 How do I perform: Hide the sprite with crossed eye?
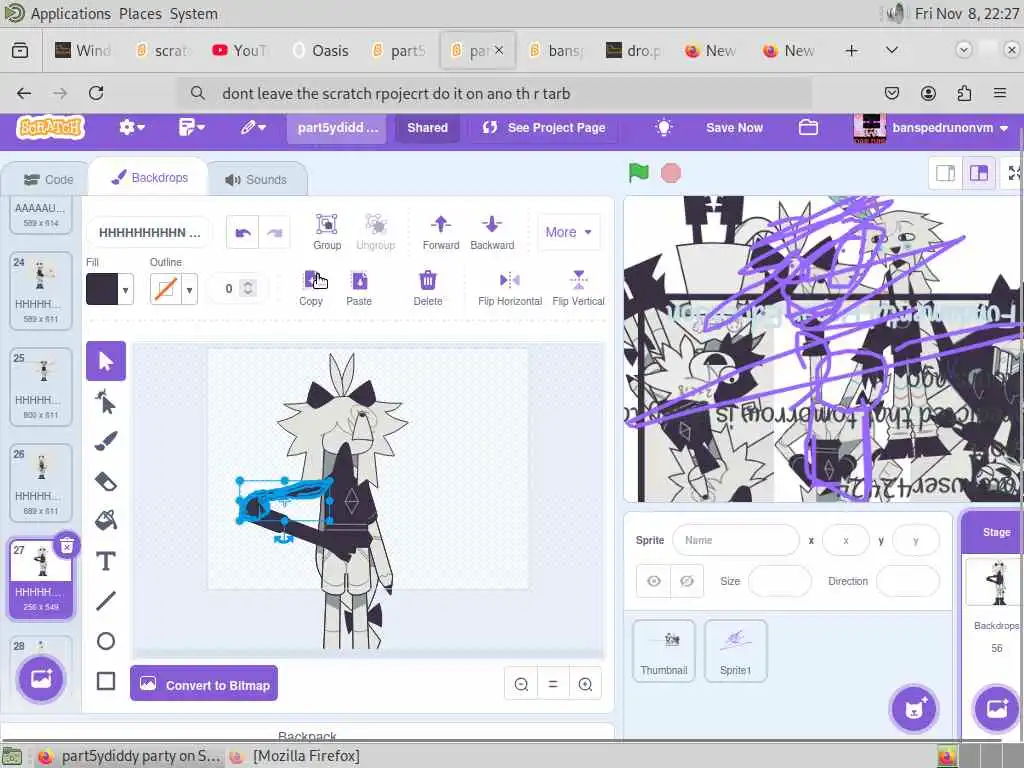686,581
